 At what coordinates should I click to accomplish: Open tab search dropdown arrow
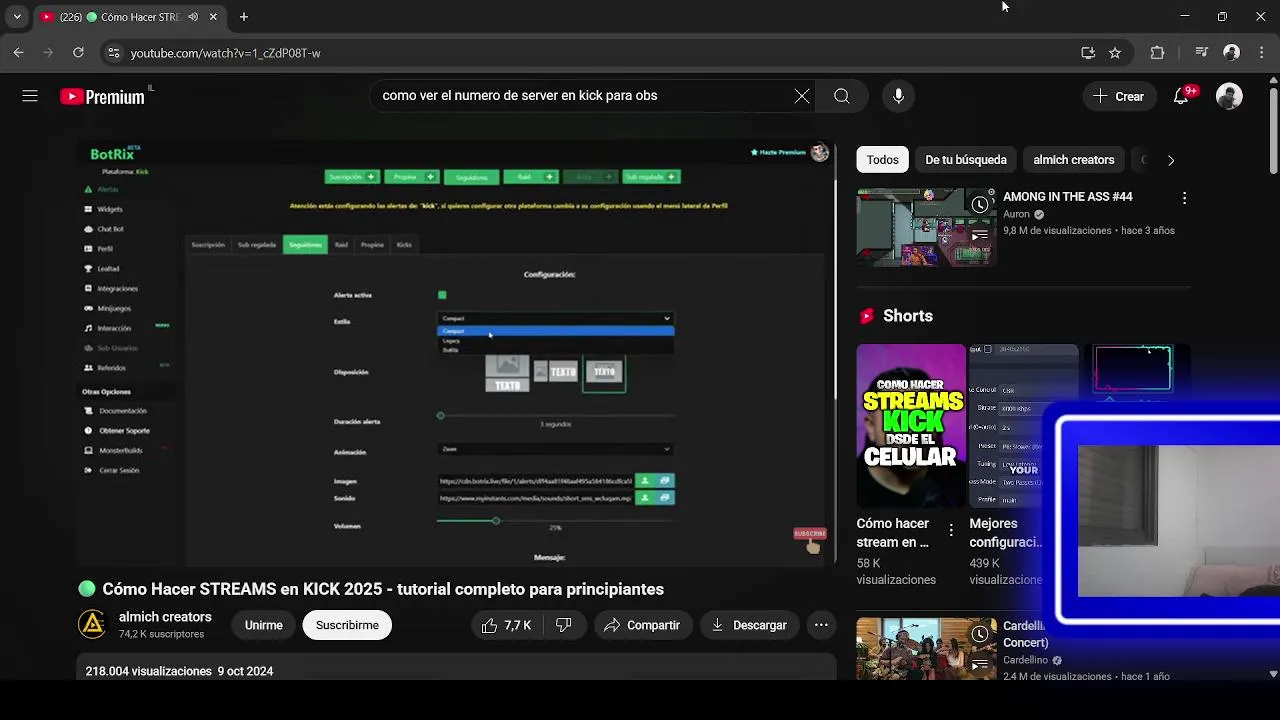click(16, 17)
